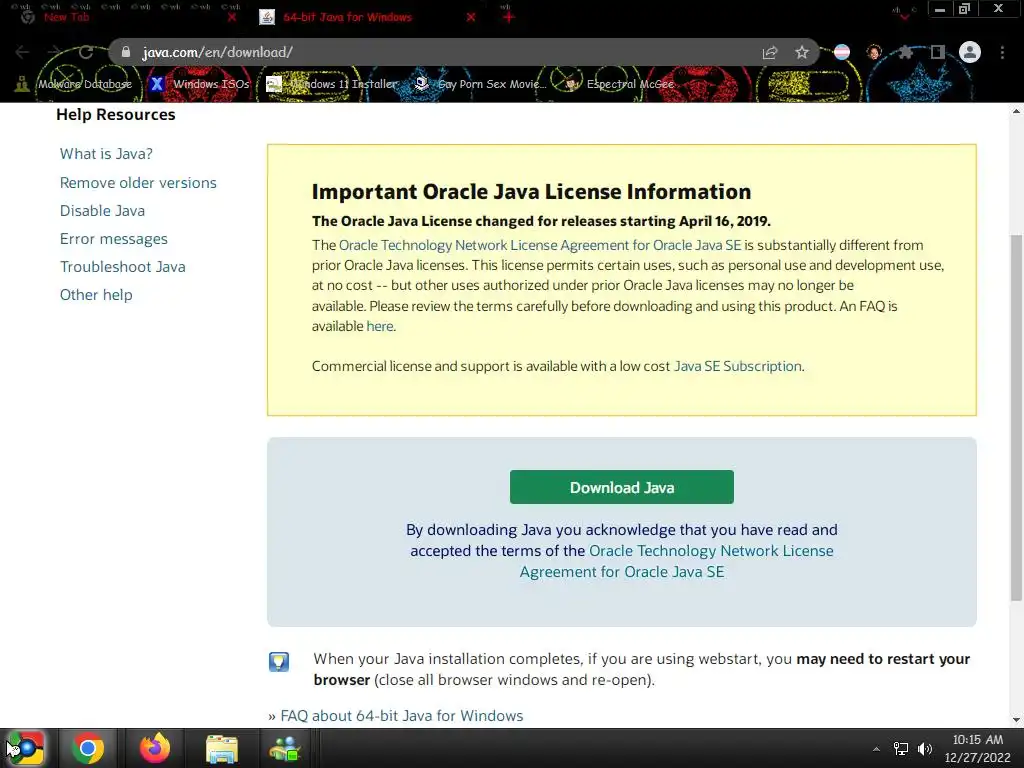Open the license agreement link below Download Java
The image size is (1024, 768).
pyautogui.click(x=677, y=562)
